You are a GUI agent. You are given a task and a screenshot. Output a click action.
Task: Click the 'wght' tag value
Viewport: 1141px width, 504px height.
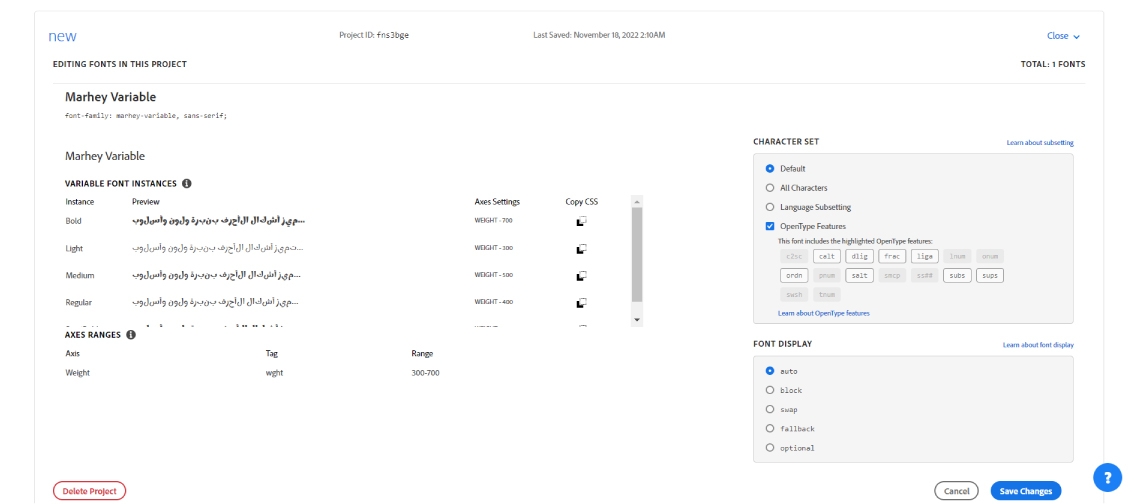tap(274, 373)
